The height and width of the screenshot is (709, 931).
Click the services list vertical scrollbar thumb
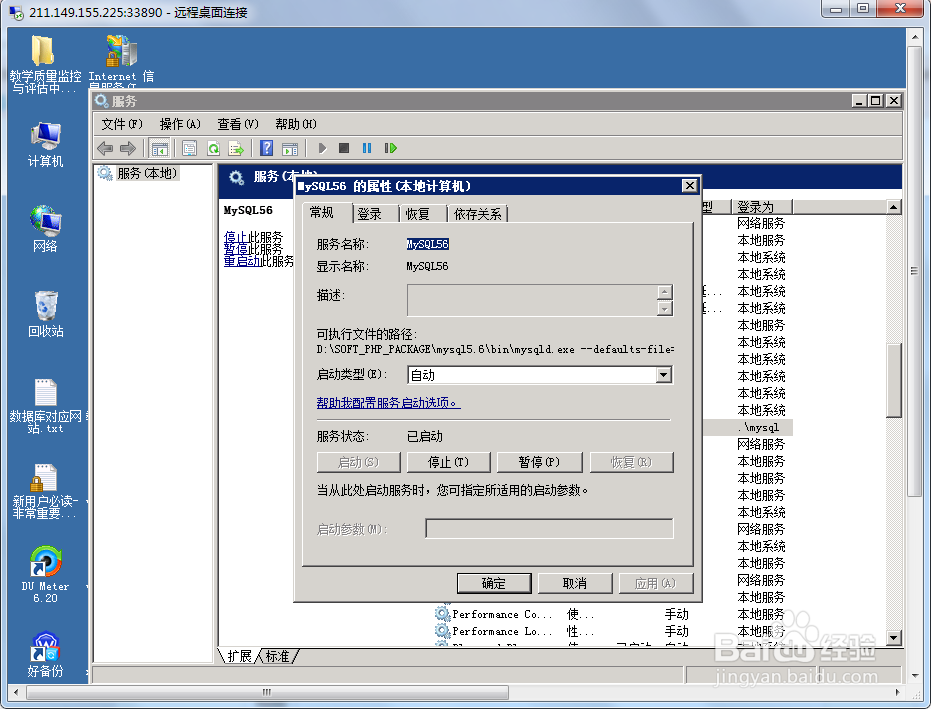(x=894, y=380)
